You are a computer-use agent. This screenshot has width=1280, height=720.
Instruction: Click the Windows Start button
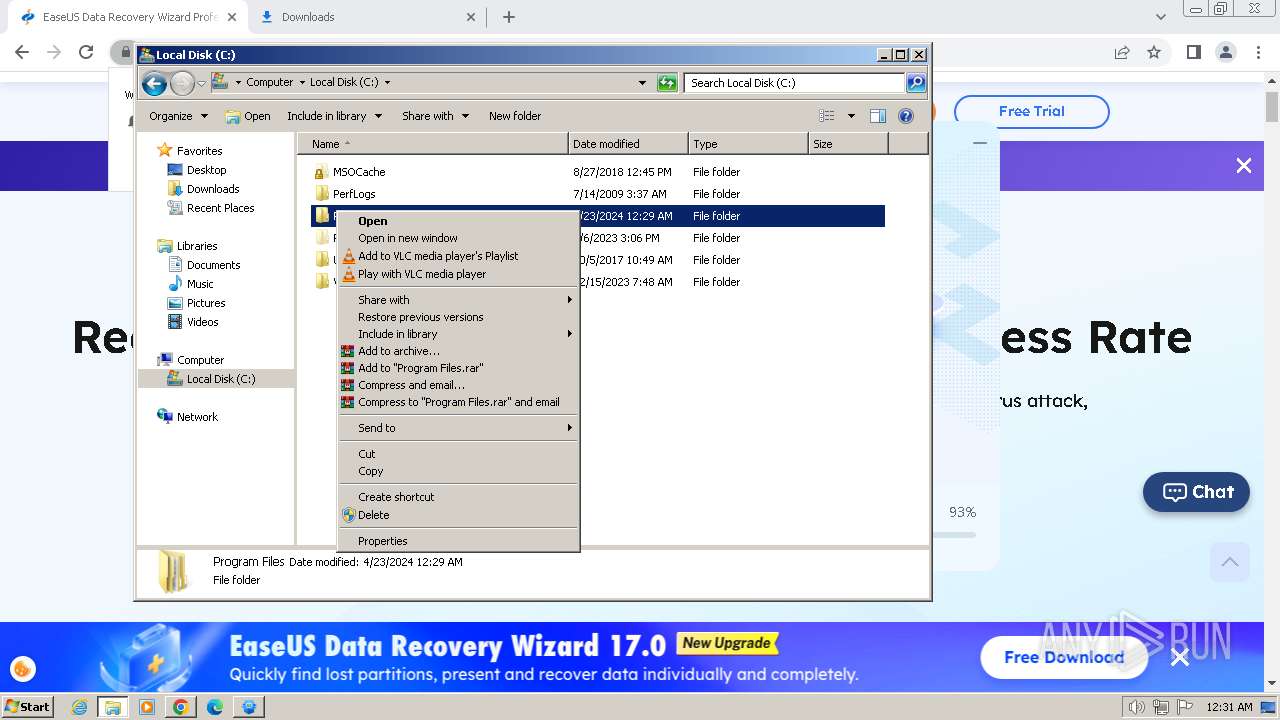[x=27, y=707]
